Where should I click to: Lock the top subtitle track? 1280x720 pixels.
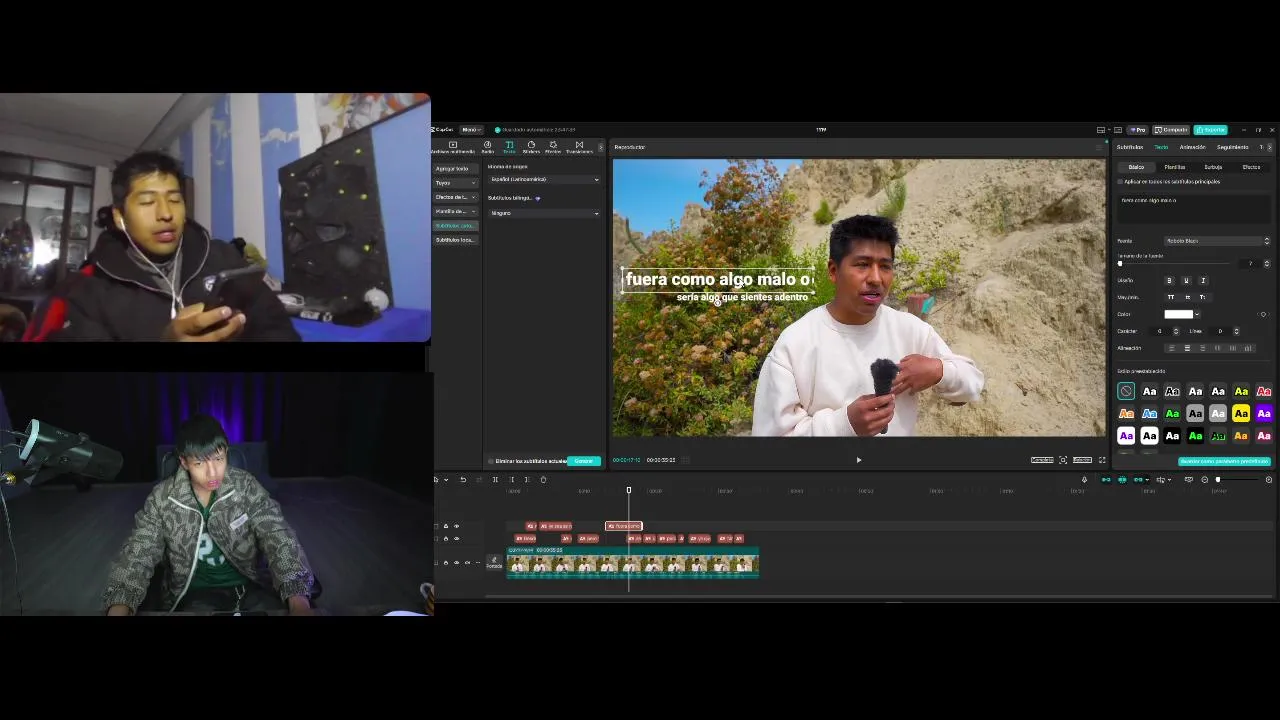(446, 526)
